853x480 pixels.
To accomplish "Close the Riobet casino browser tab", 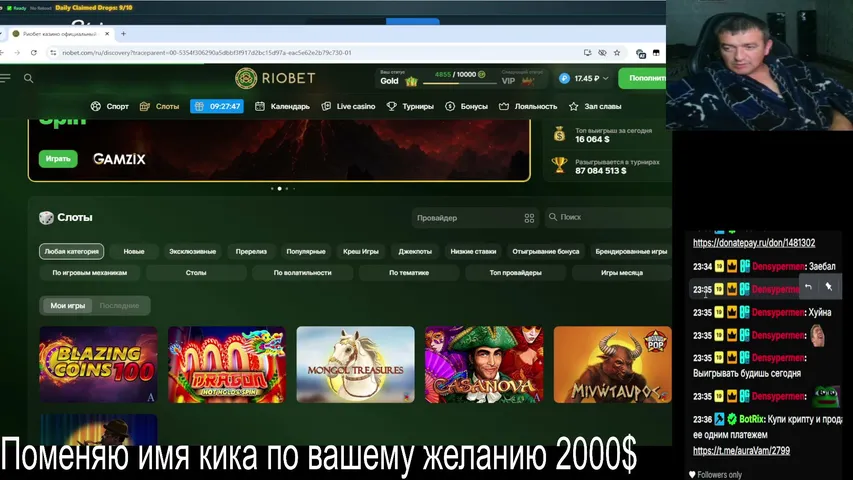I will coord(107,34).
